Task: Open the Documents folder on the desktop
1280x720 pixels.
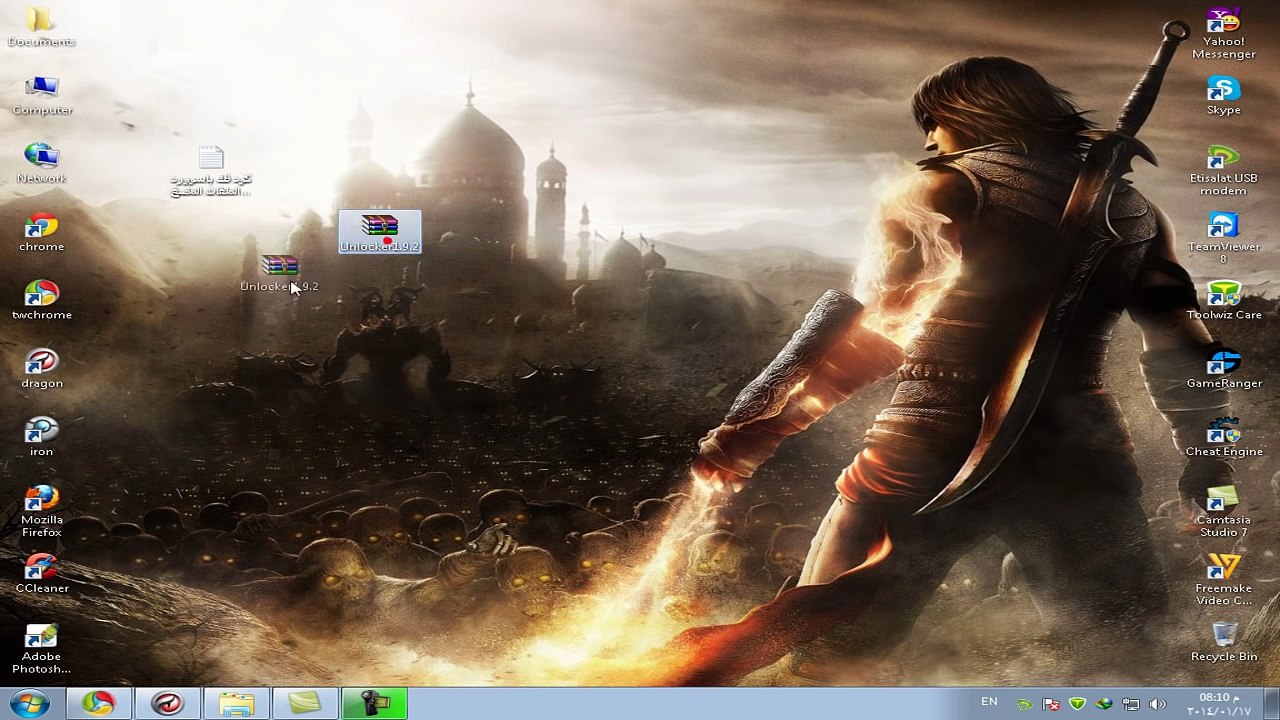Action: (41, 27)
